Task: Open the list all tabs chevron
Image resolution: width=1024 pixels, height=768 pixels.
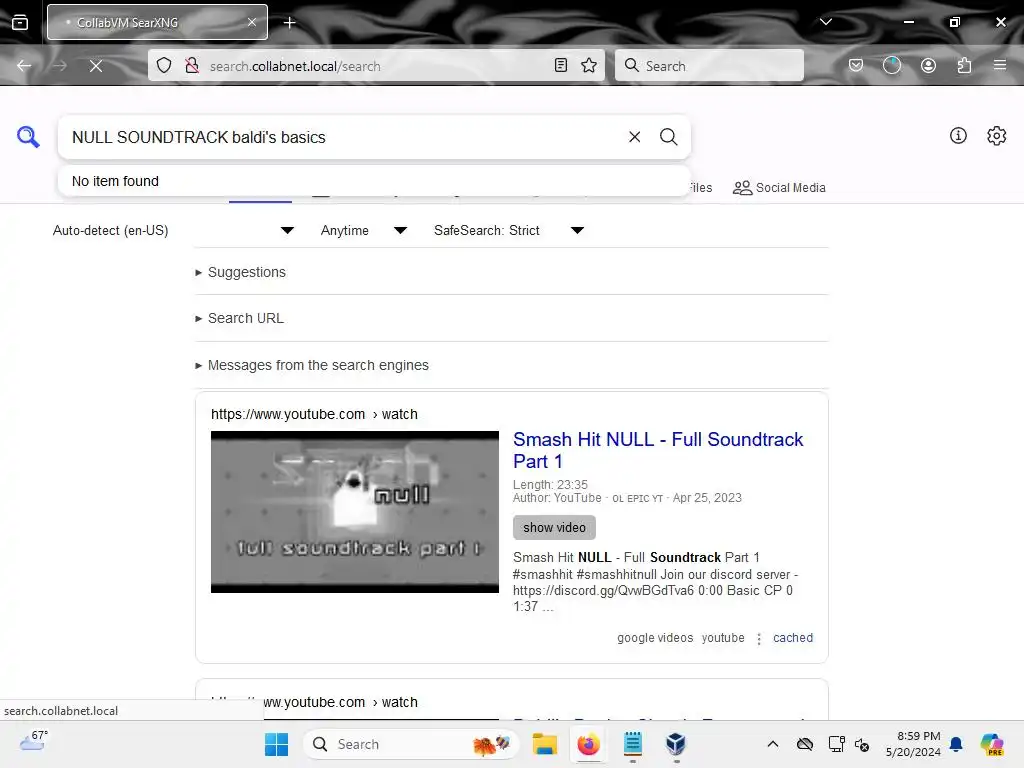Action: pos(825,22)
